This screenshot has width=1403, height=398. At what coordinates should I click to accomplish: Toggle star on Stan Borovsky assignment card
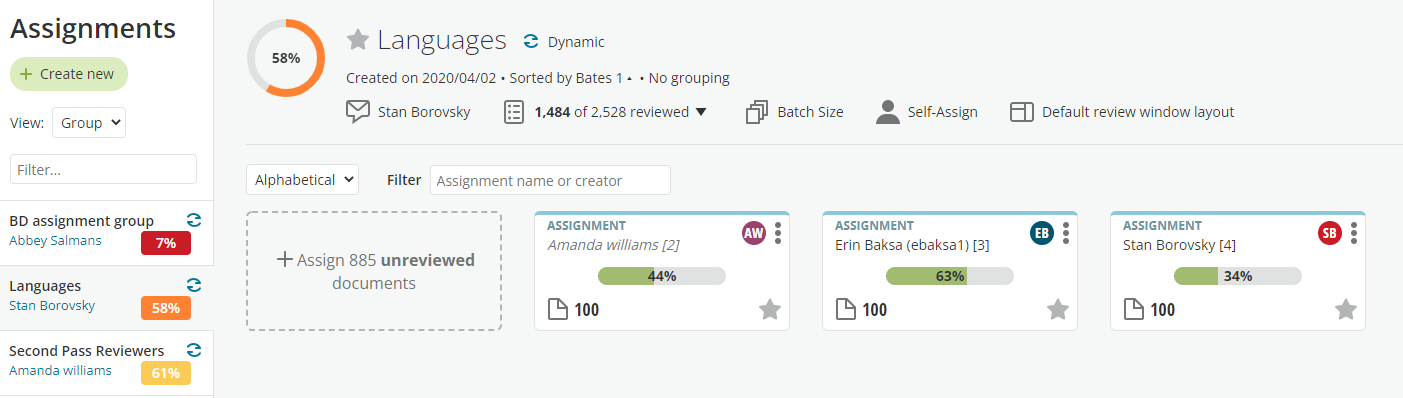[x=1345, y=310]
